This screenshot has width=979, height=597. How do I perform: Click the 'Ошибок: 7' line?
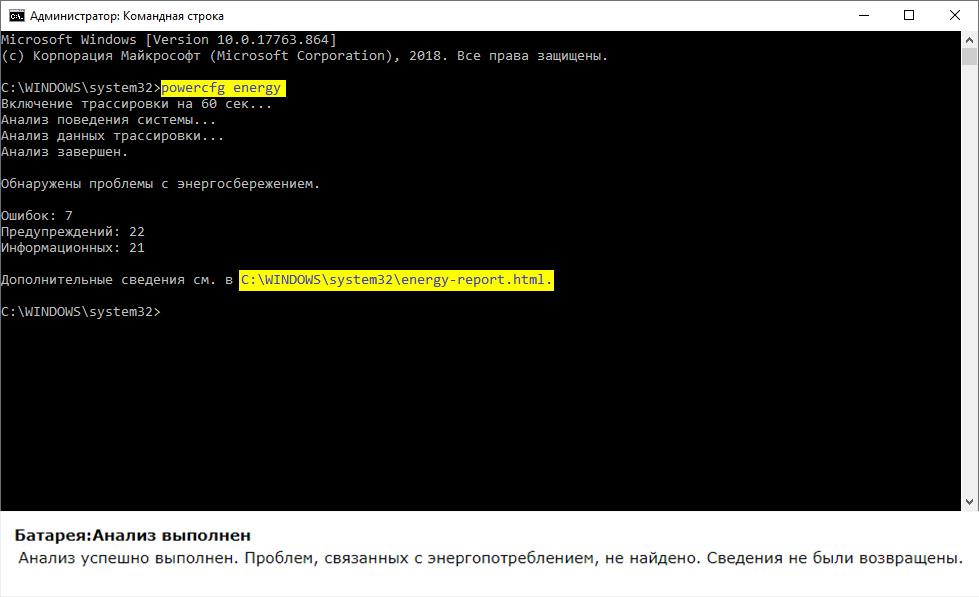37,216
